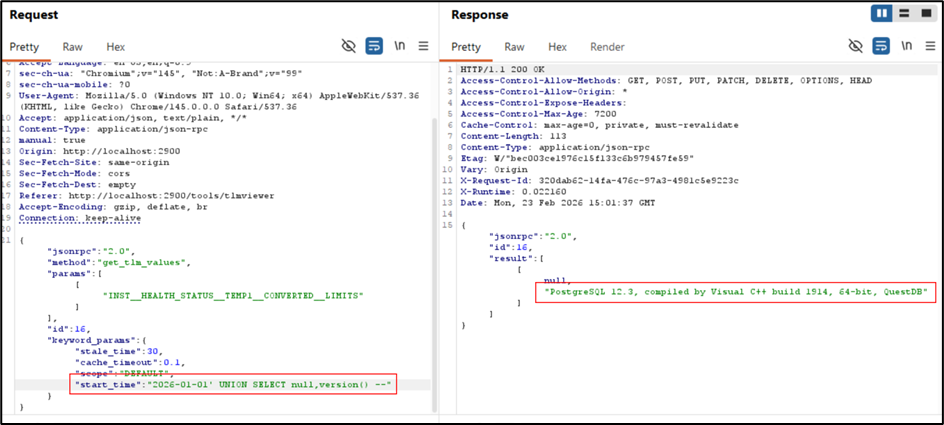The width and height of the screenshot is (944, 425).
Task: Click the Cache-Control header line
Action: (x=599, y=125)
